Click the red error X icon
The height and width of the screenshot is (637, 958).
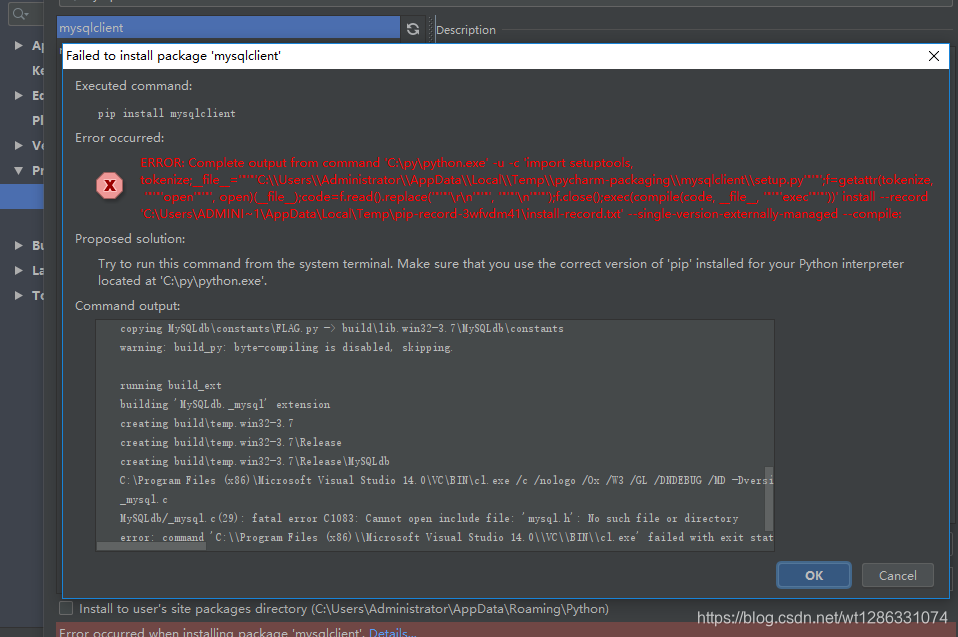(x=109, y=186)
